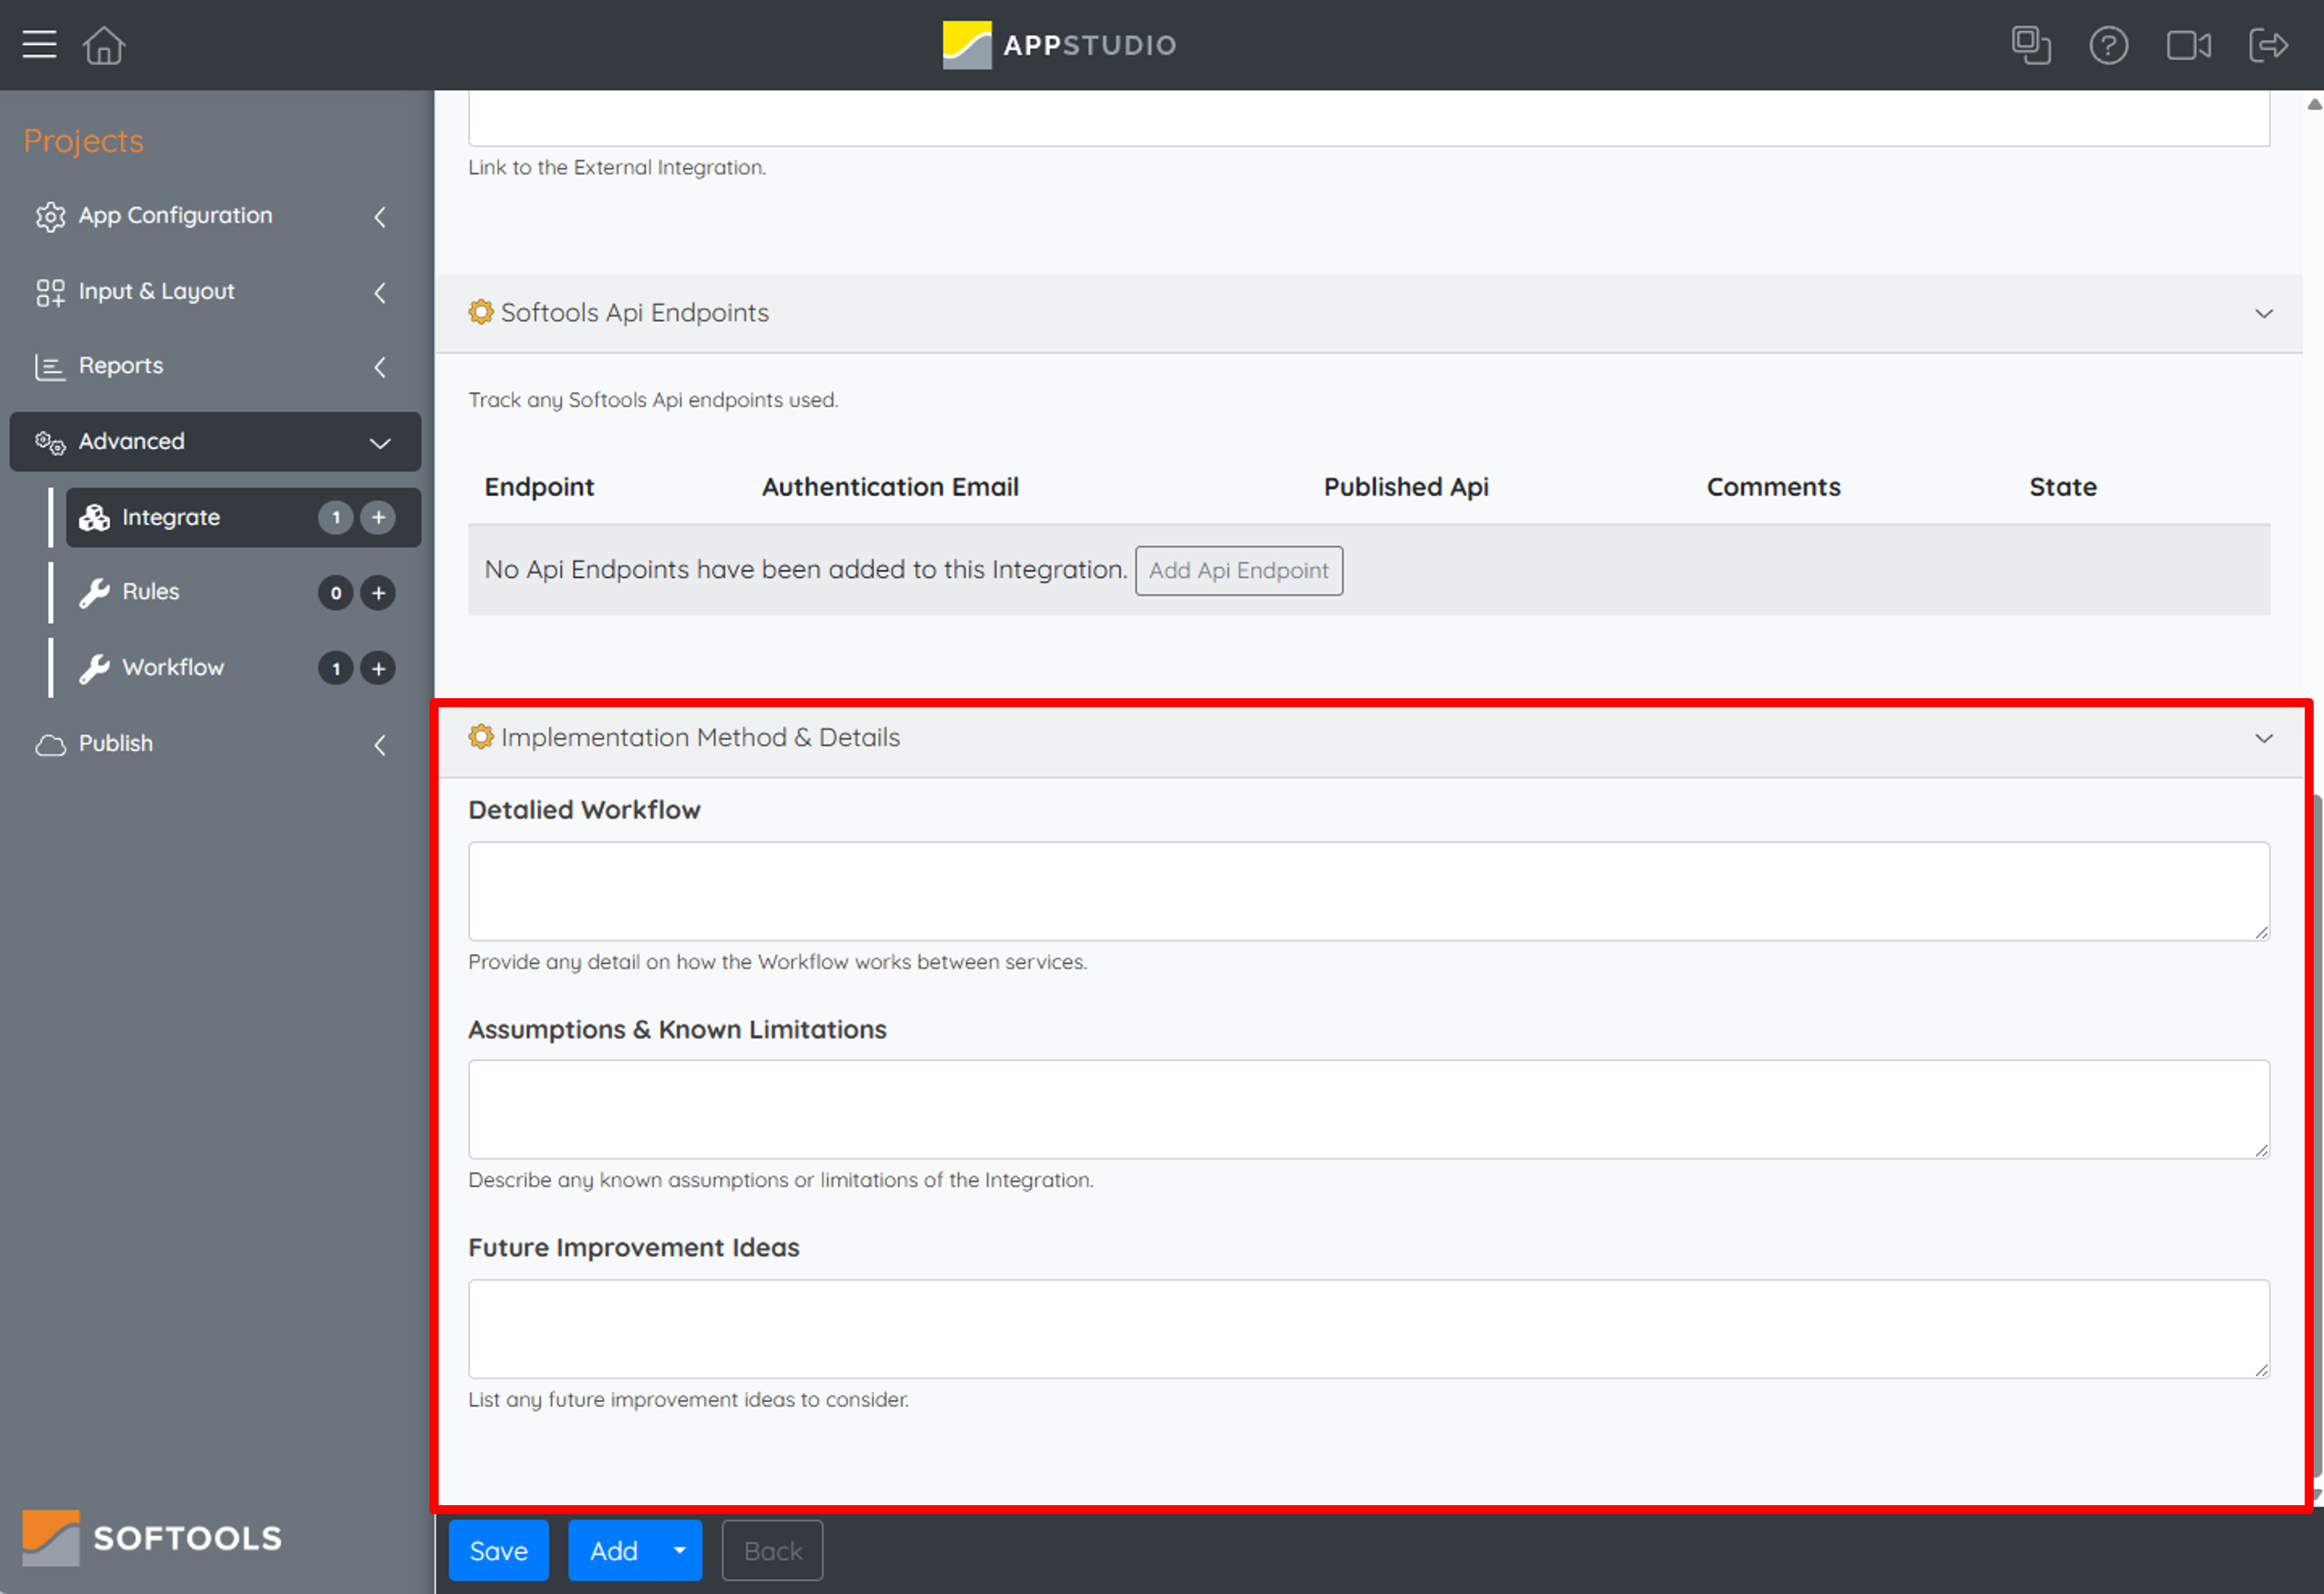
Task: Click the Add Api Endpoint button
Action: point(1239,570)
